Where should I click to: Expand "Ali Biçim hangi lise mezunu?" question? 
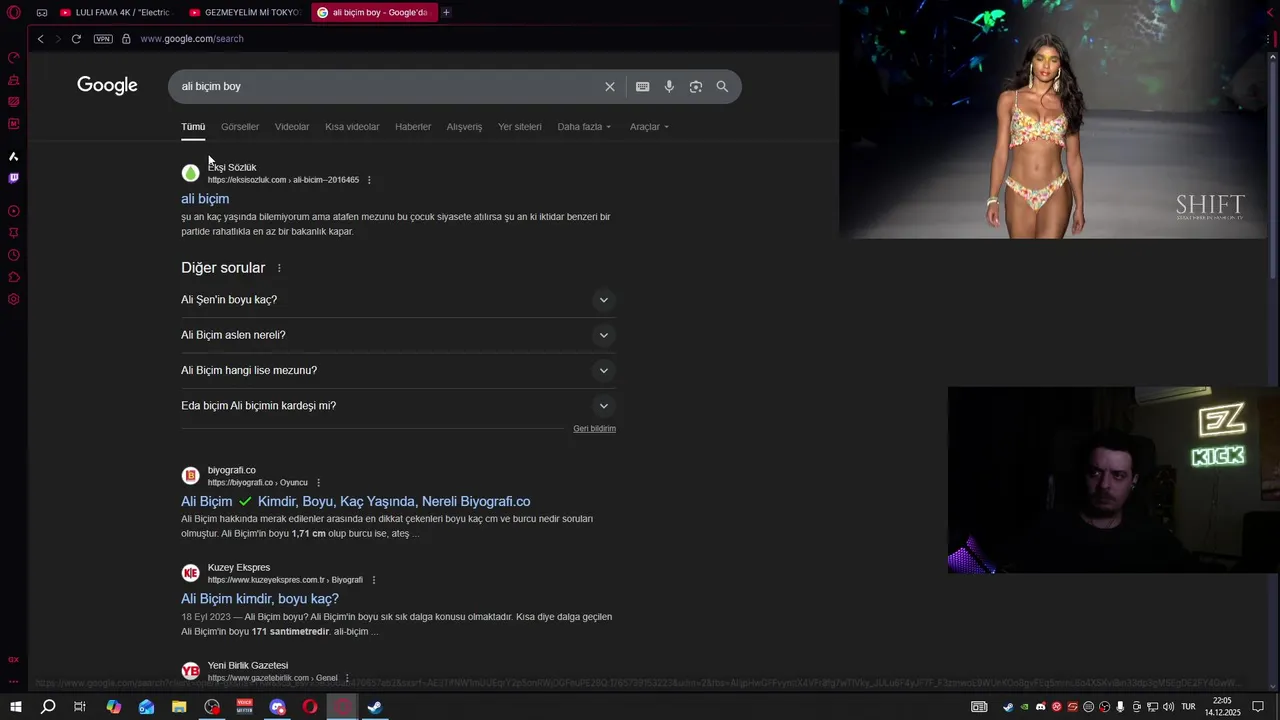coord(398,370)
